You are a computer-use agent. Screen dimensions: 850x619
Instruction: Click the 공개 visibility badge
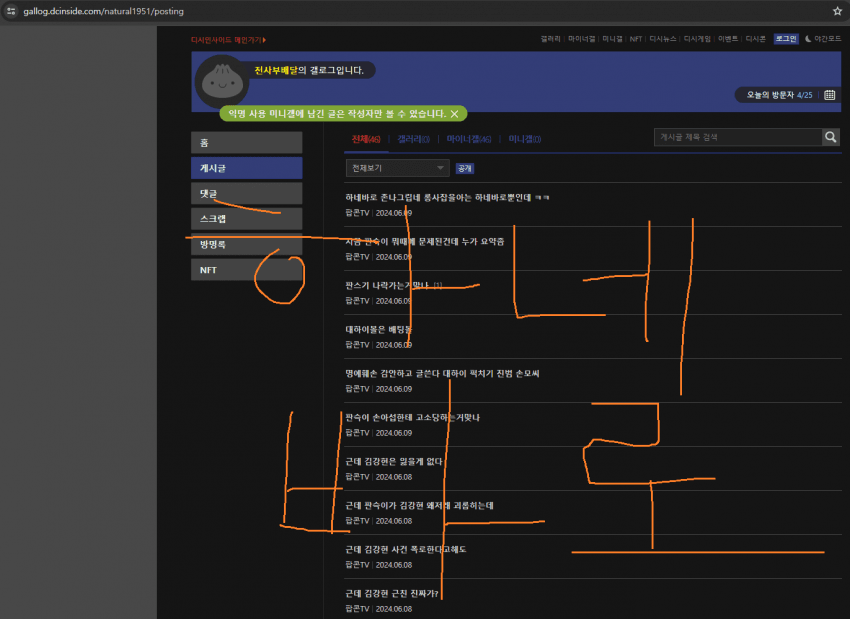(x=464, y=169)
